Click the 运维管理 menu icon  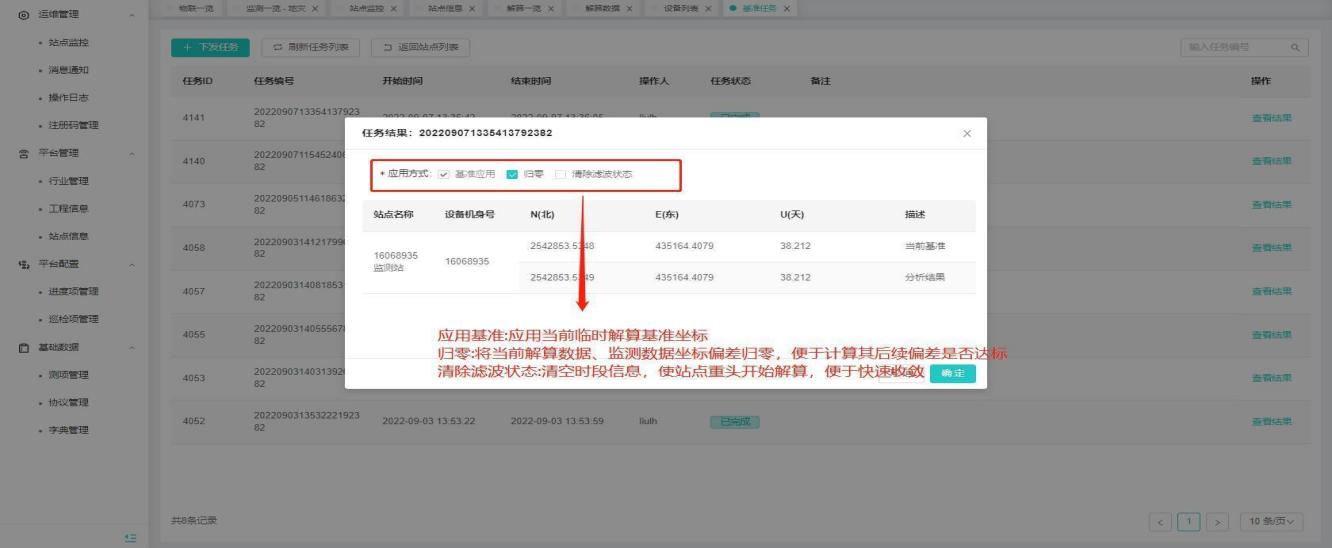pyautogui.click(x=23, y=15)
